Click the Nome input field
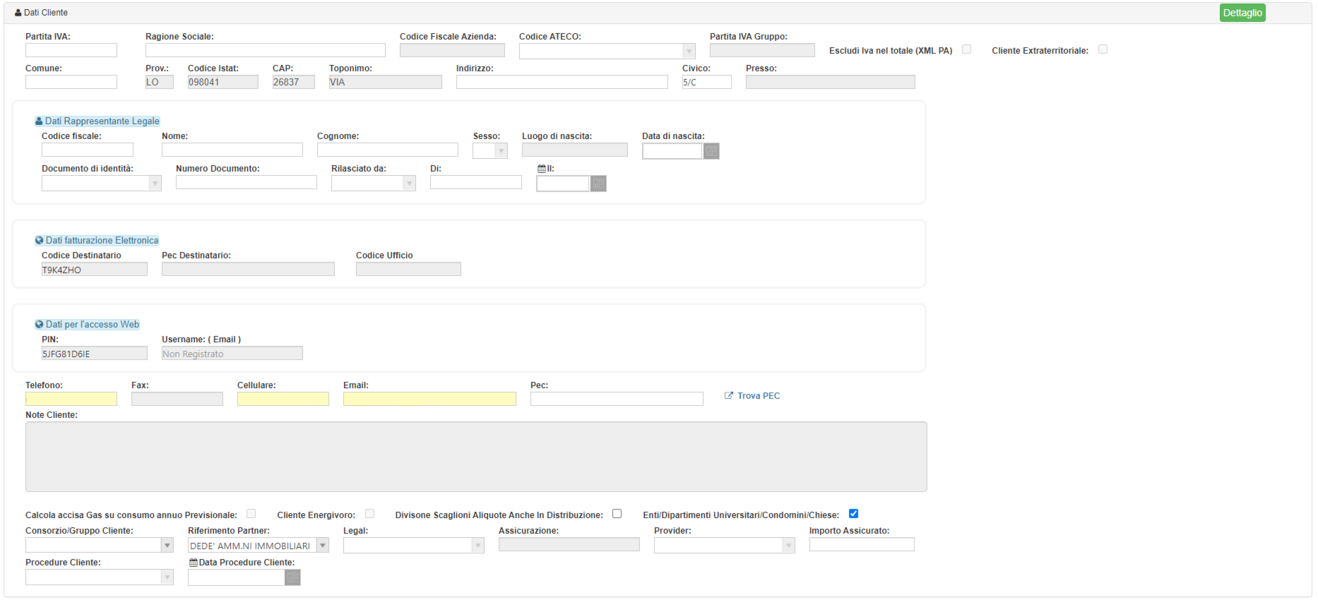This screenshot has width=1318, height=600. [x=232, y=150]
